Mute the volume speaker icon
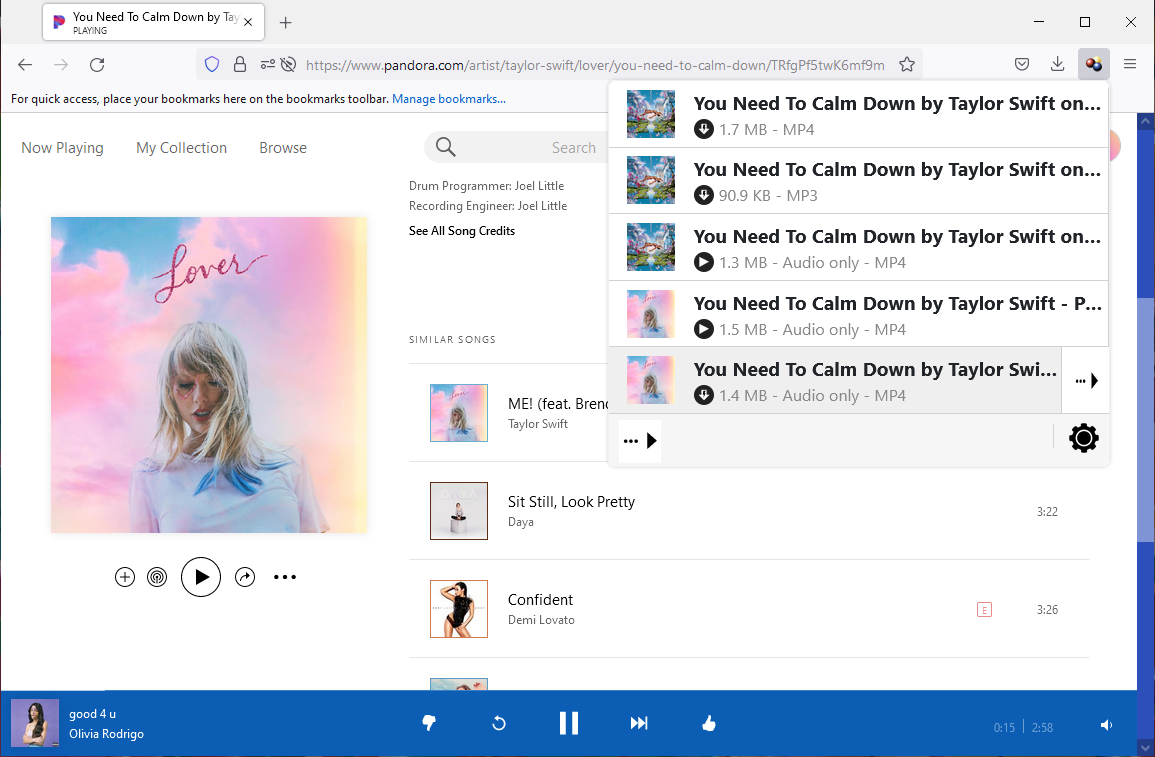 (1106, 726)
